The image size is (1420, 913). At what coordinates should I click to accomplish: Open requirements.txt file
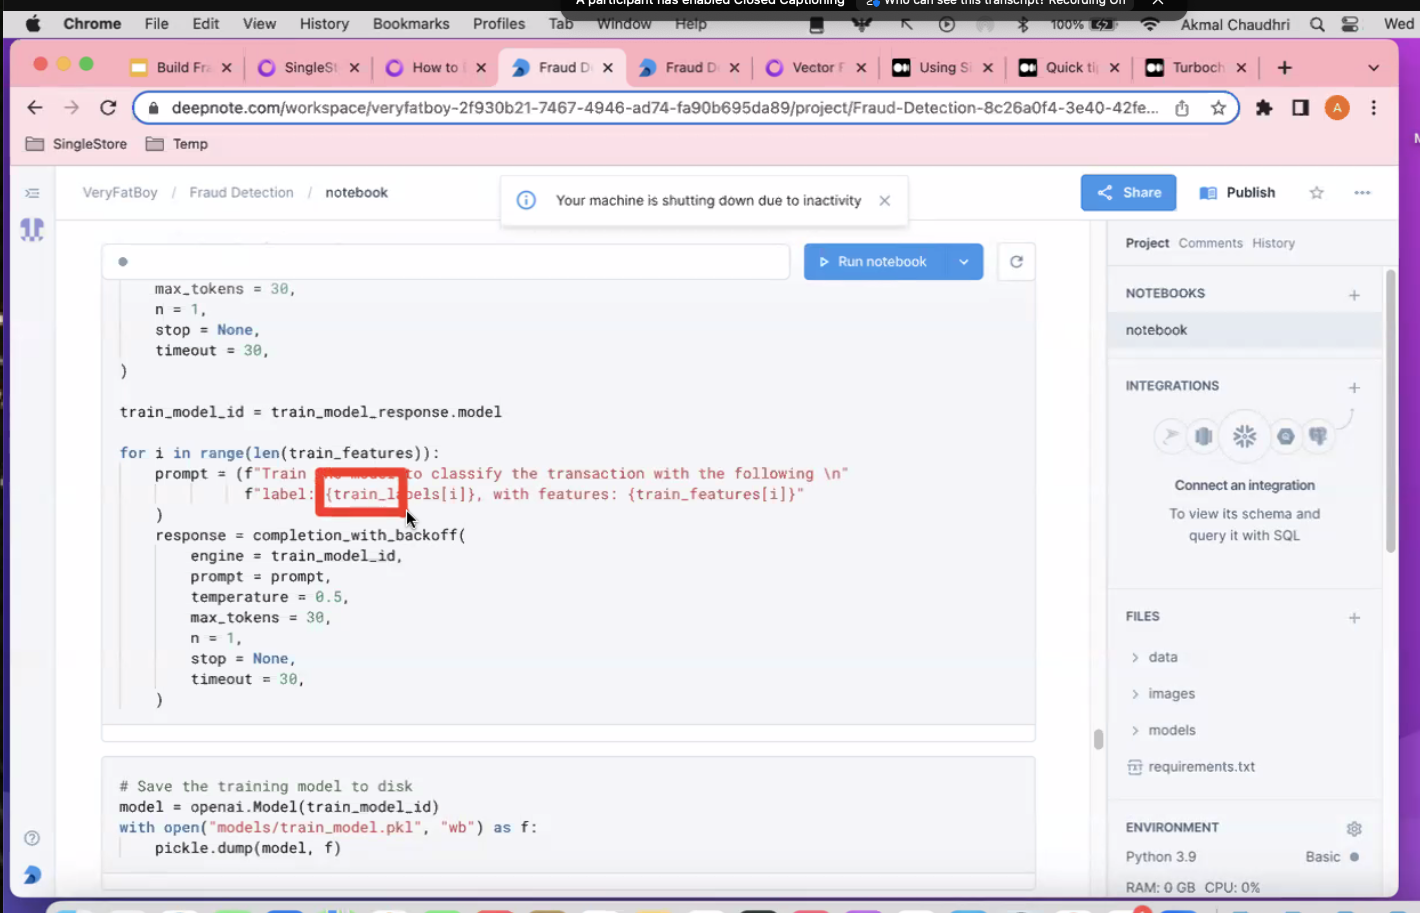point(1201,767)
